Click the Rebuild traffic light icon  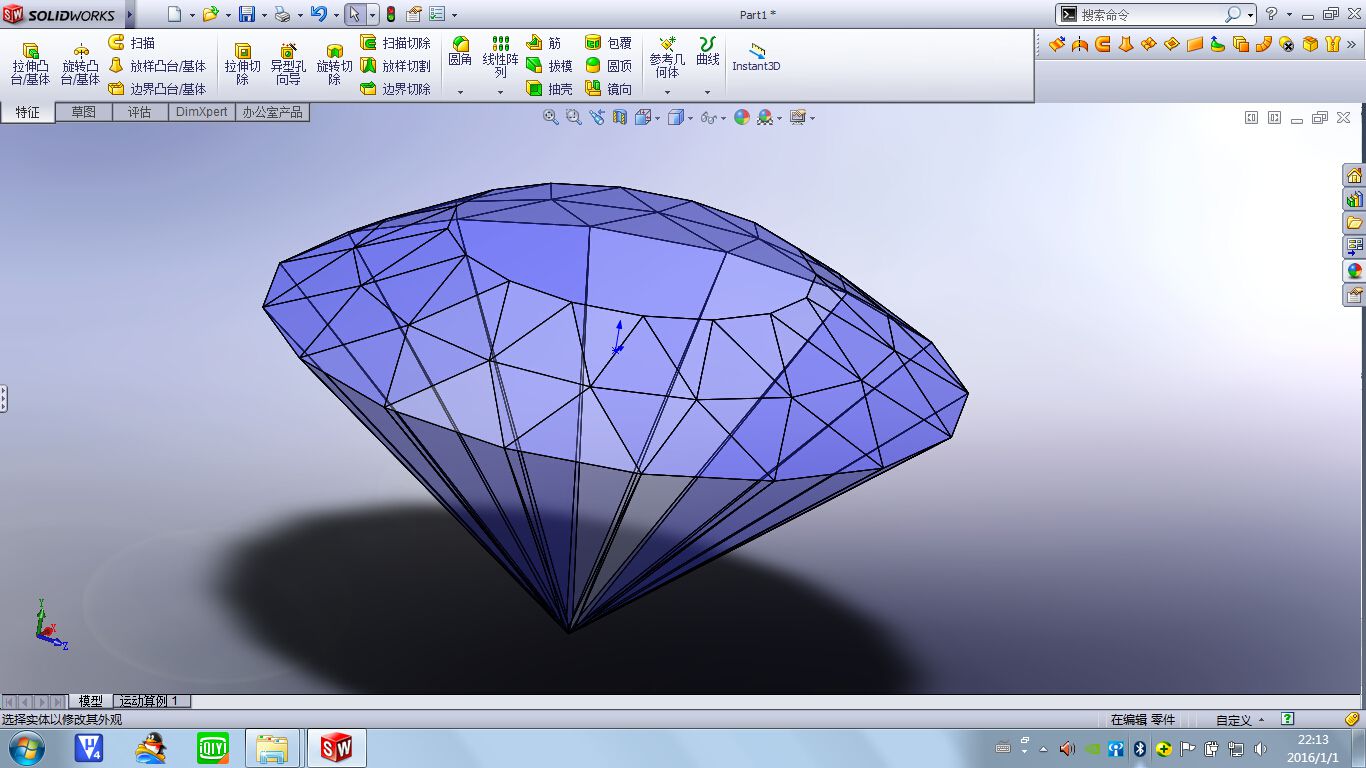point(390,14)
